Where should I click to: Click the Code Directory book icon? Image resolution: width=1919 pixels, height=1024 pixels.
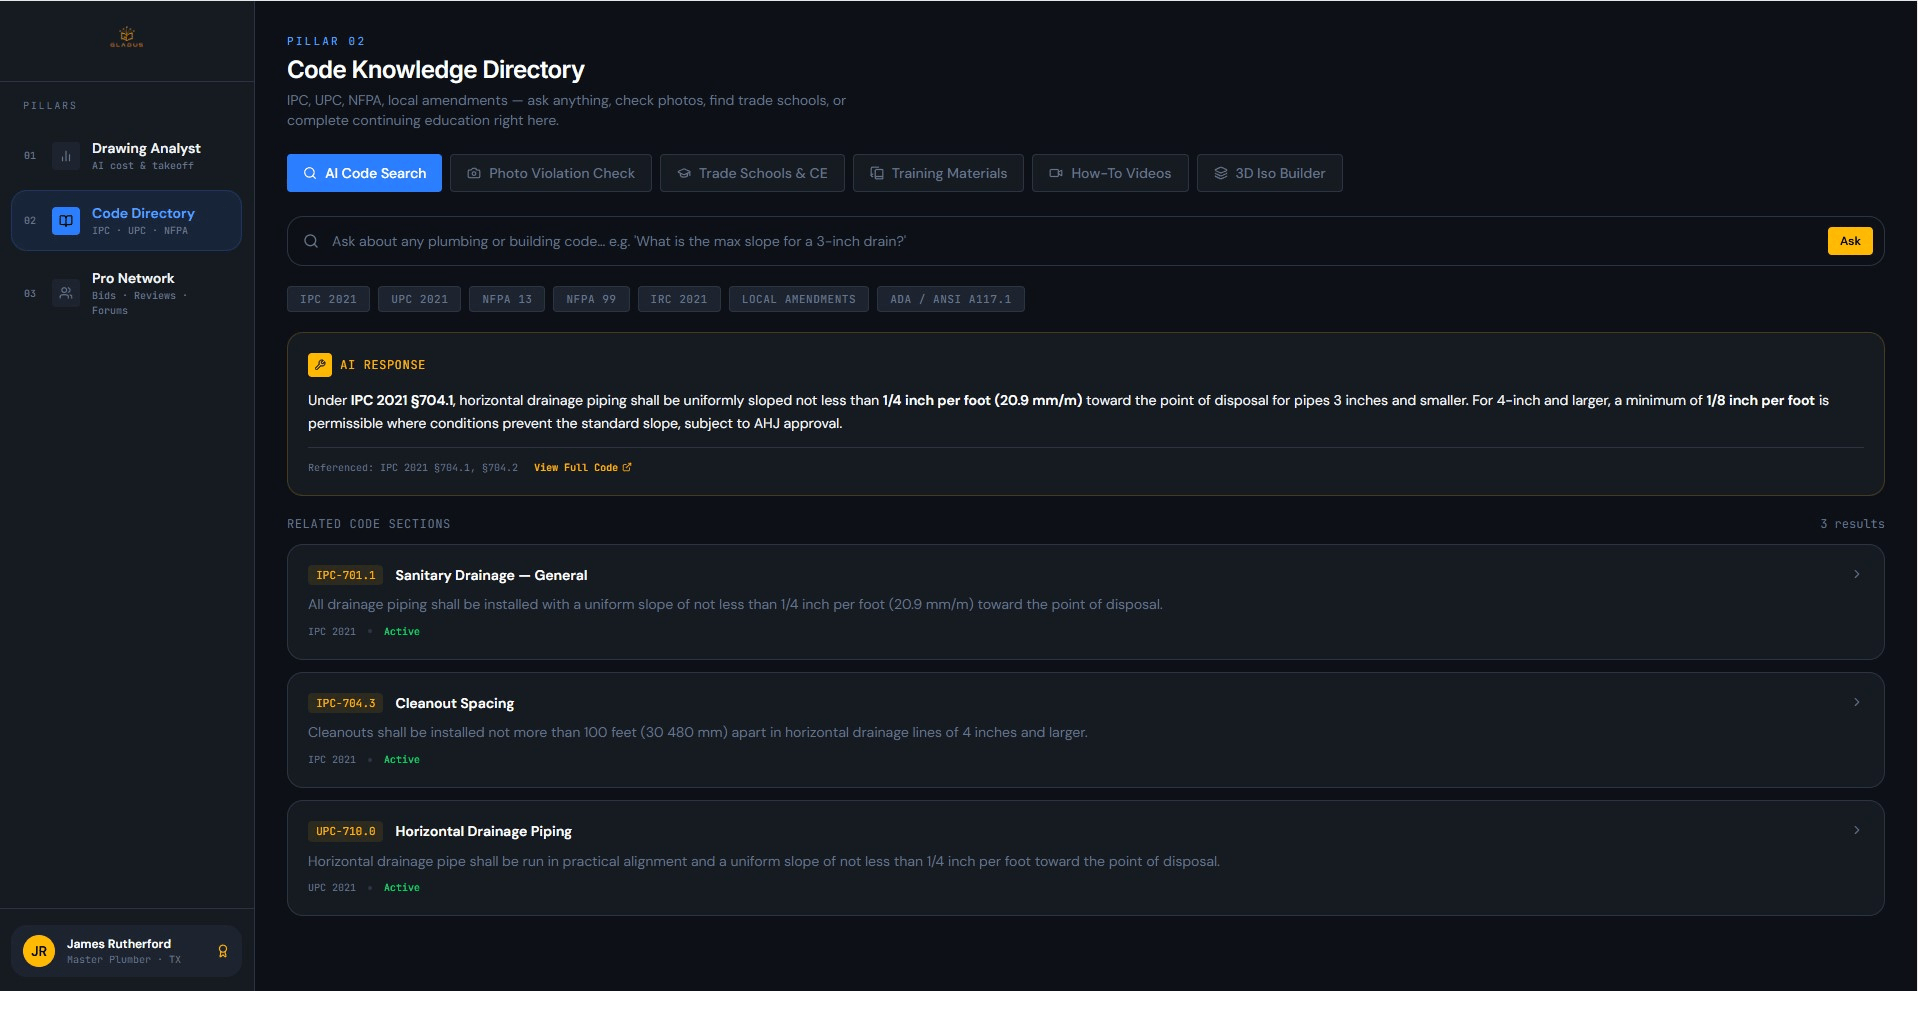[x=65, y=221]
